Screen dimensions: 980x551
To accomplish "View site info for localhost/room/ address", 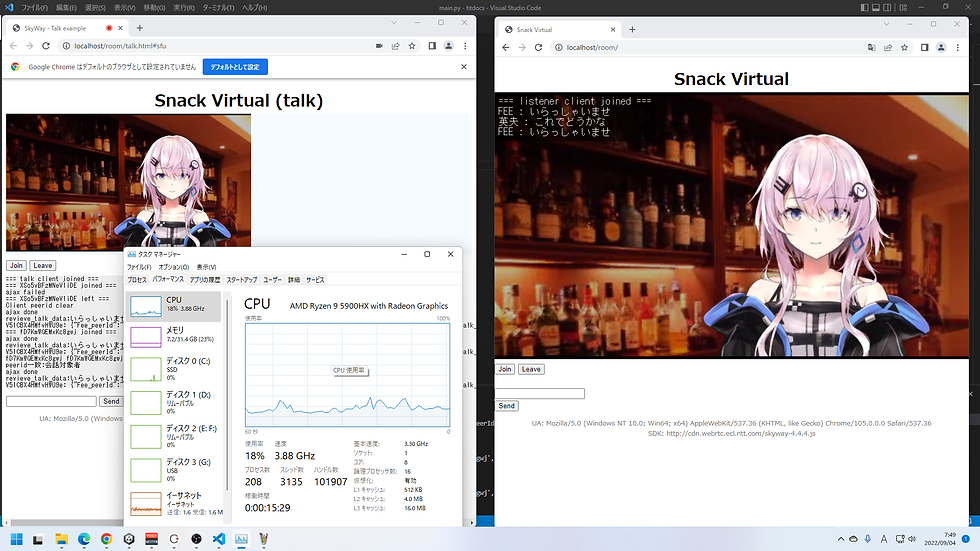I will (x=559, y=47).
